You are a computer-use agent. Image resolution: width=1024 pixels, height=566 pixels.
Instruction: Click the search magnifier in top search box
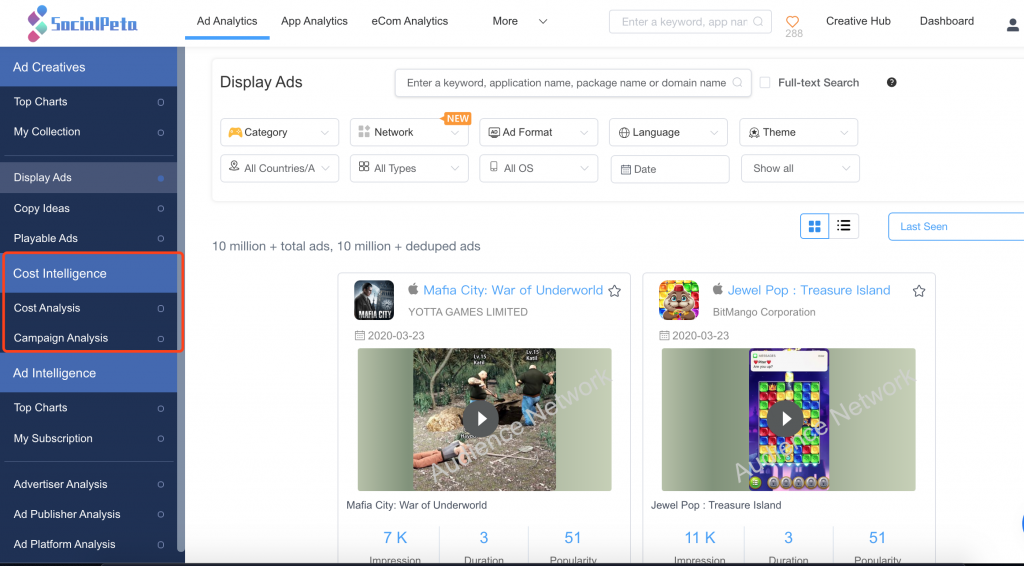758,22
